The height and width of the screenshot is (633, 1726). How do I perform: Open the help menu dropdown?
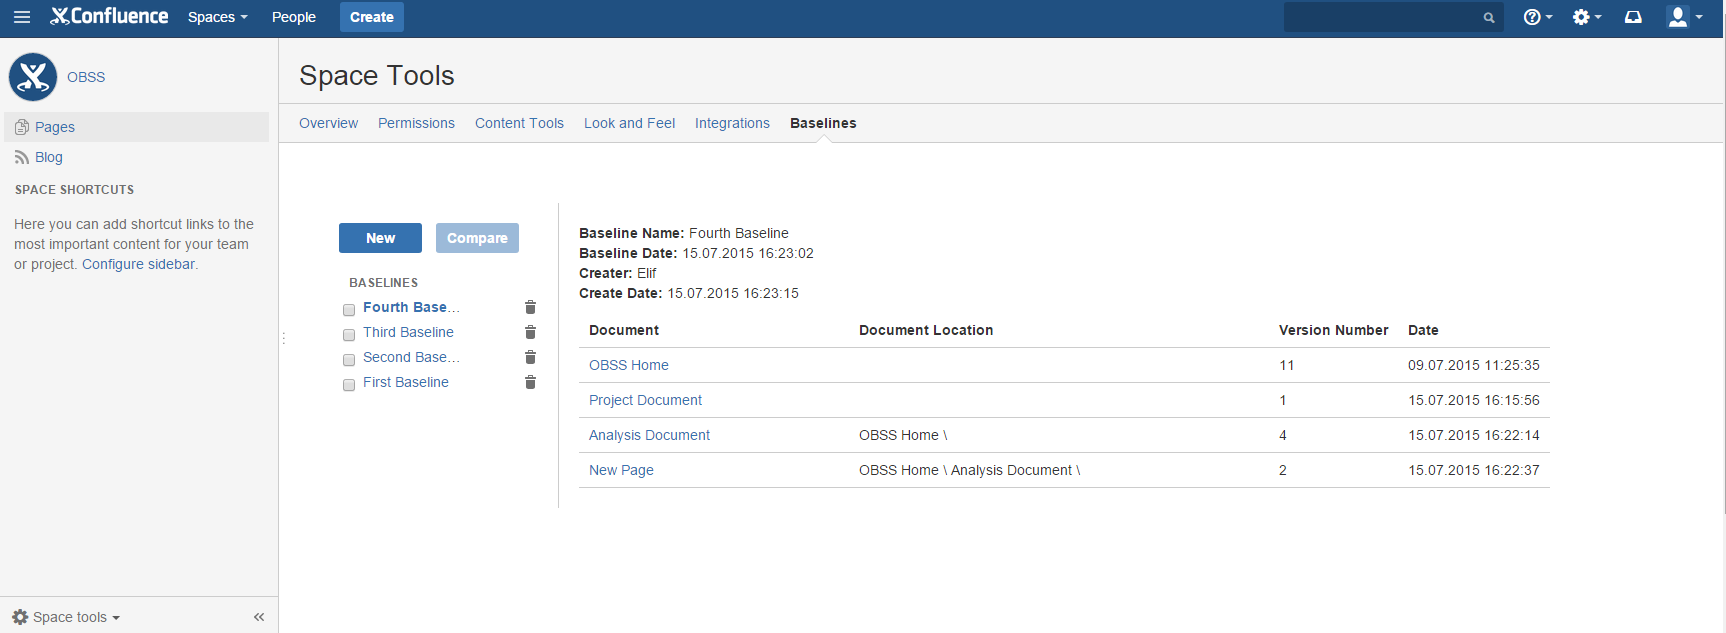pos(1537,17)
